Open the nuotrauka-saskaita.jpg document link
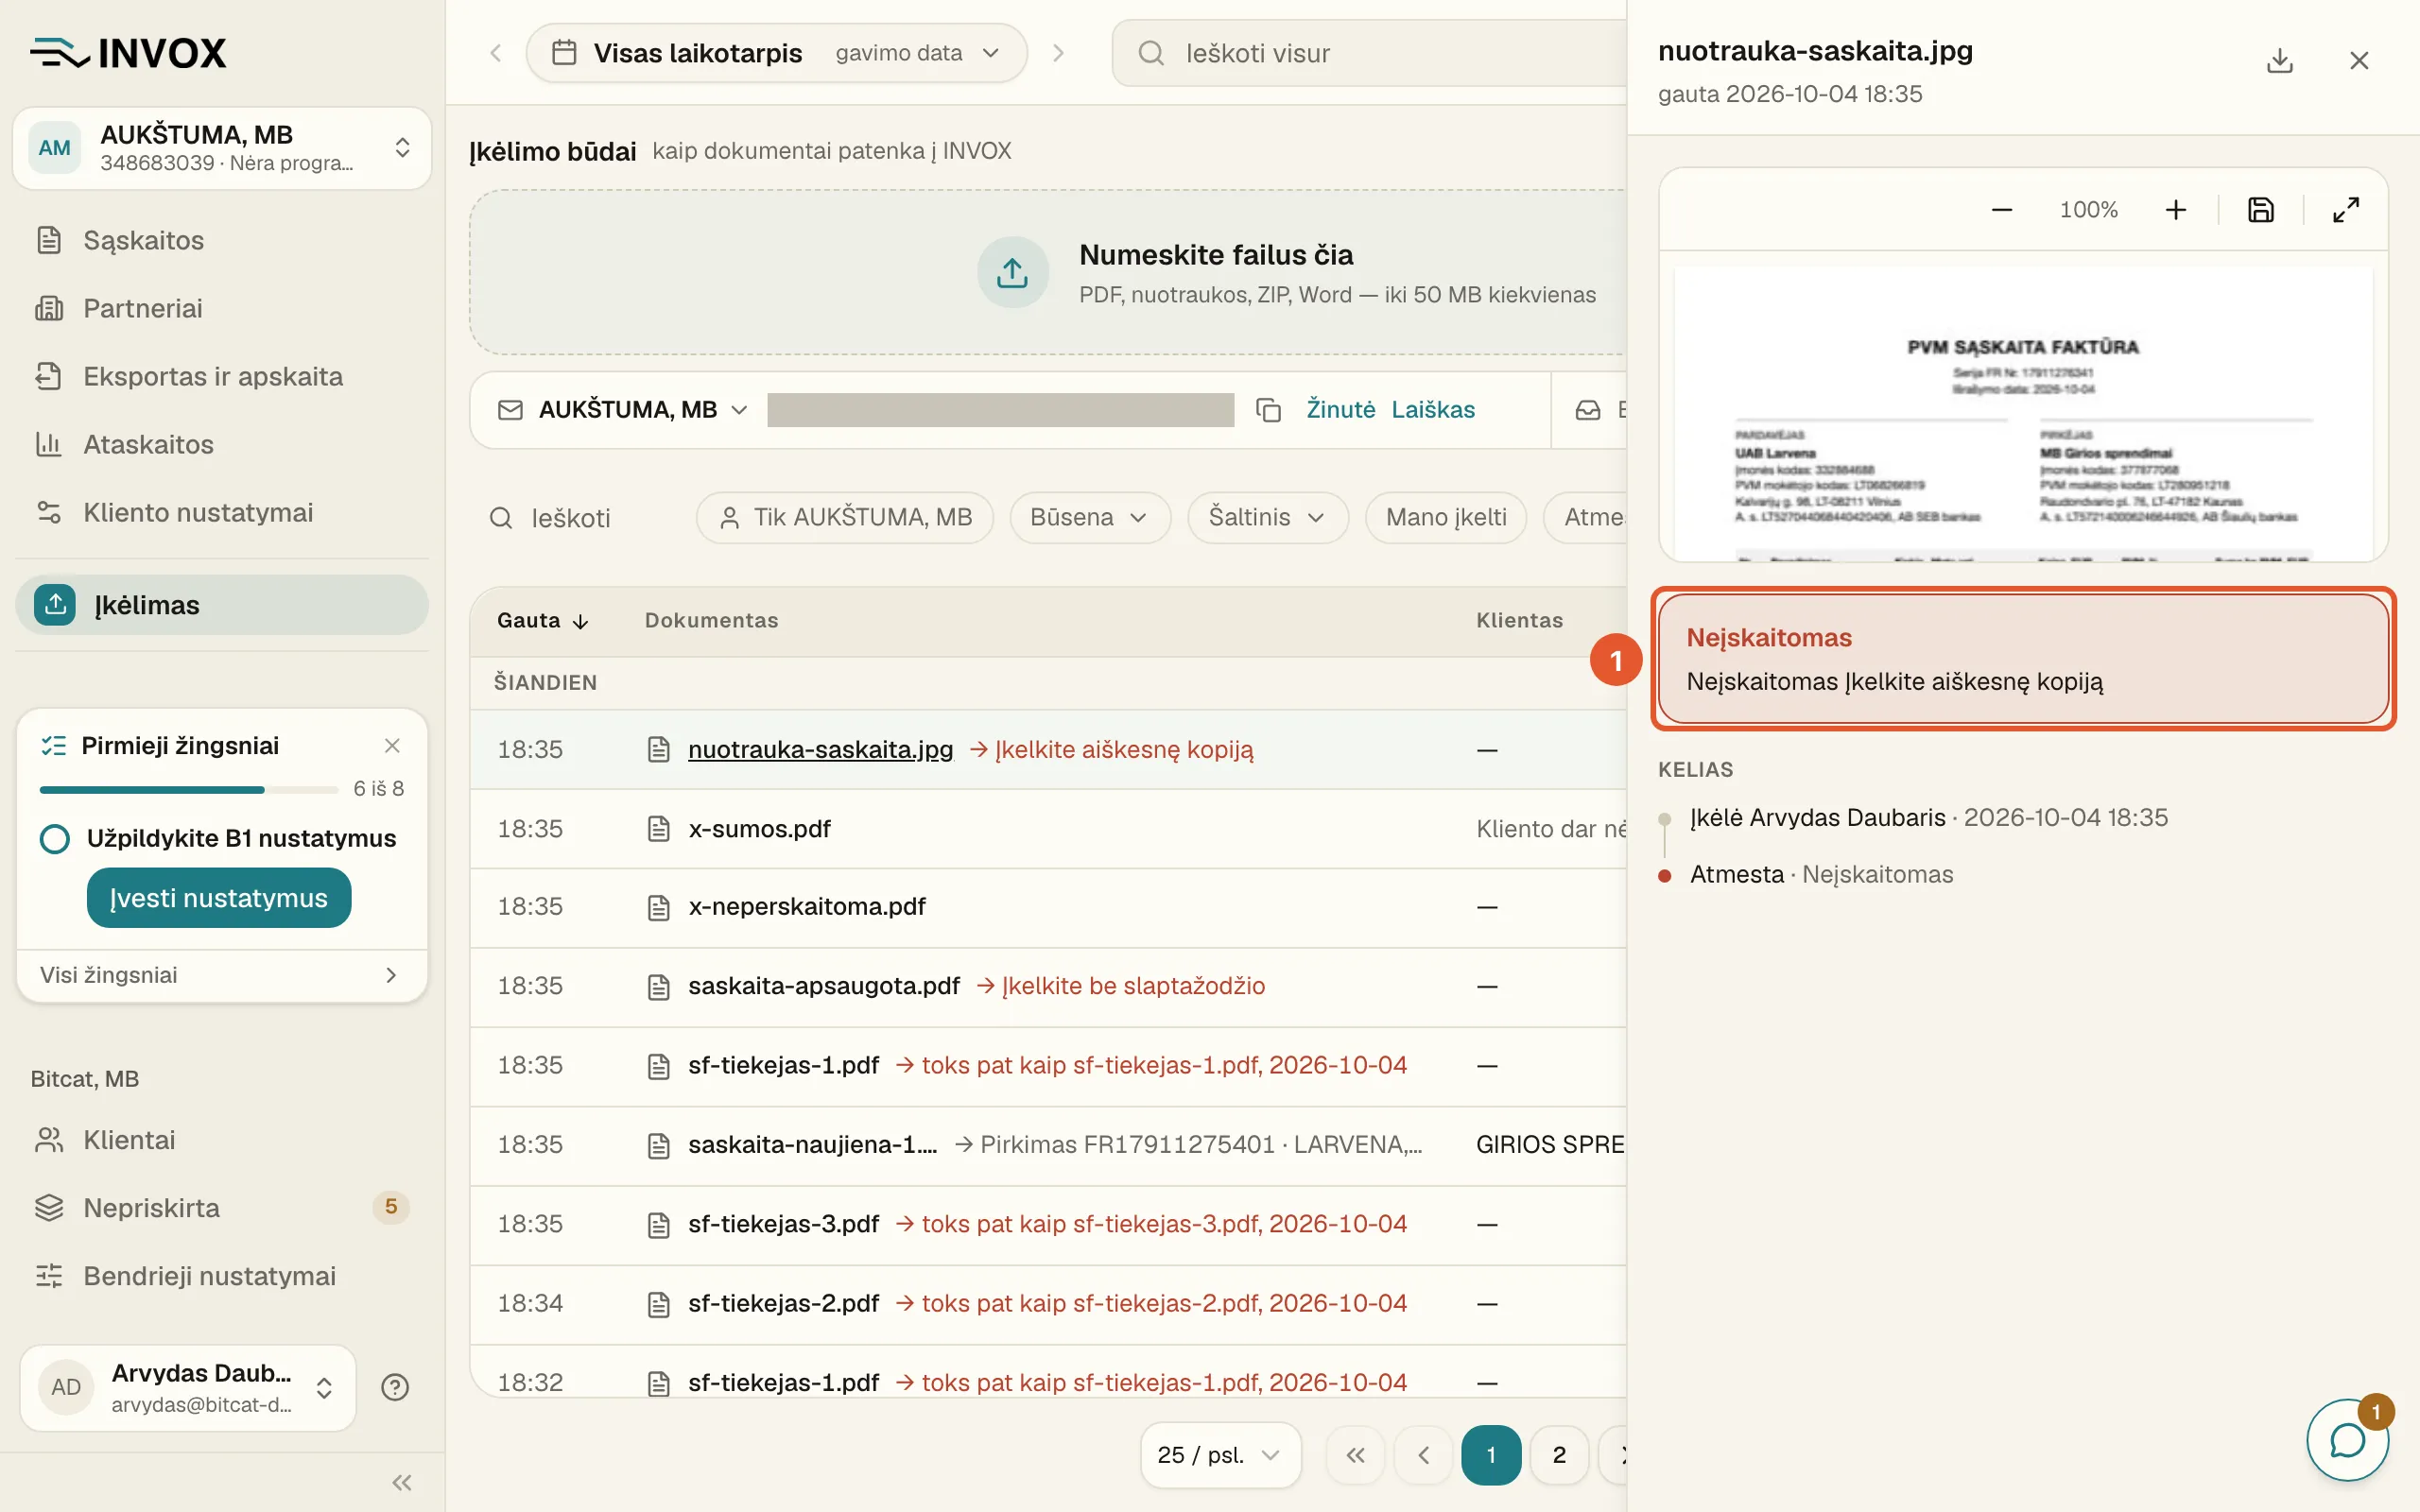 point(820,750)
